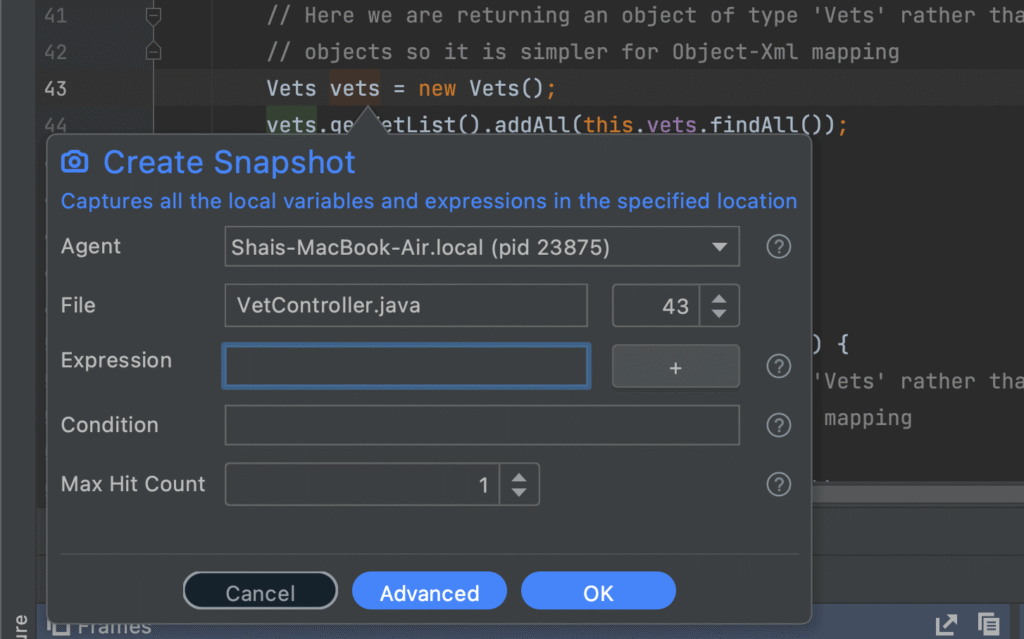
Task: Open help for the Expression field
Action: (x=778, y=366)
